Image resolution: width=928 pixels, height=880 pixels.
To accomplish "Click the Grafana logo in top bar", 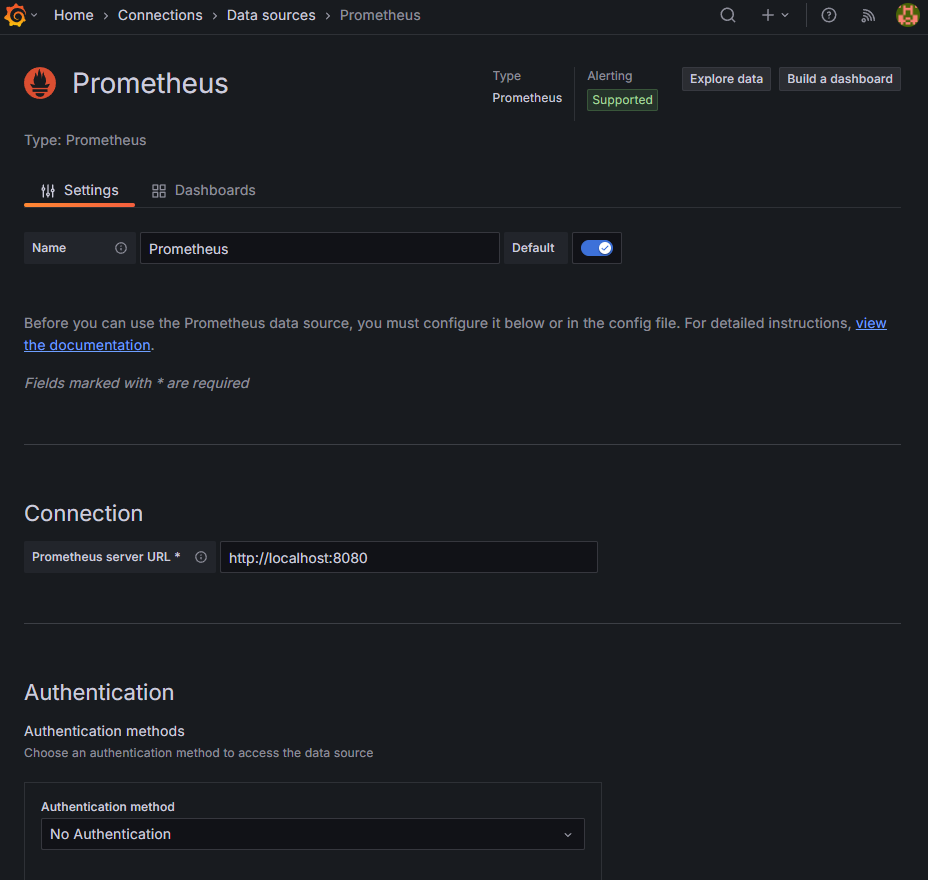I will pyautogui.click(x=15, y=15).
